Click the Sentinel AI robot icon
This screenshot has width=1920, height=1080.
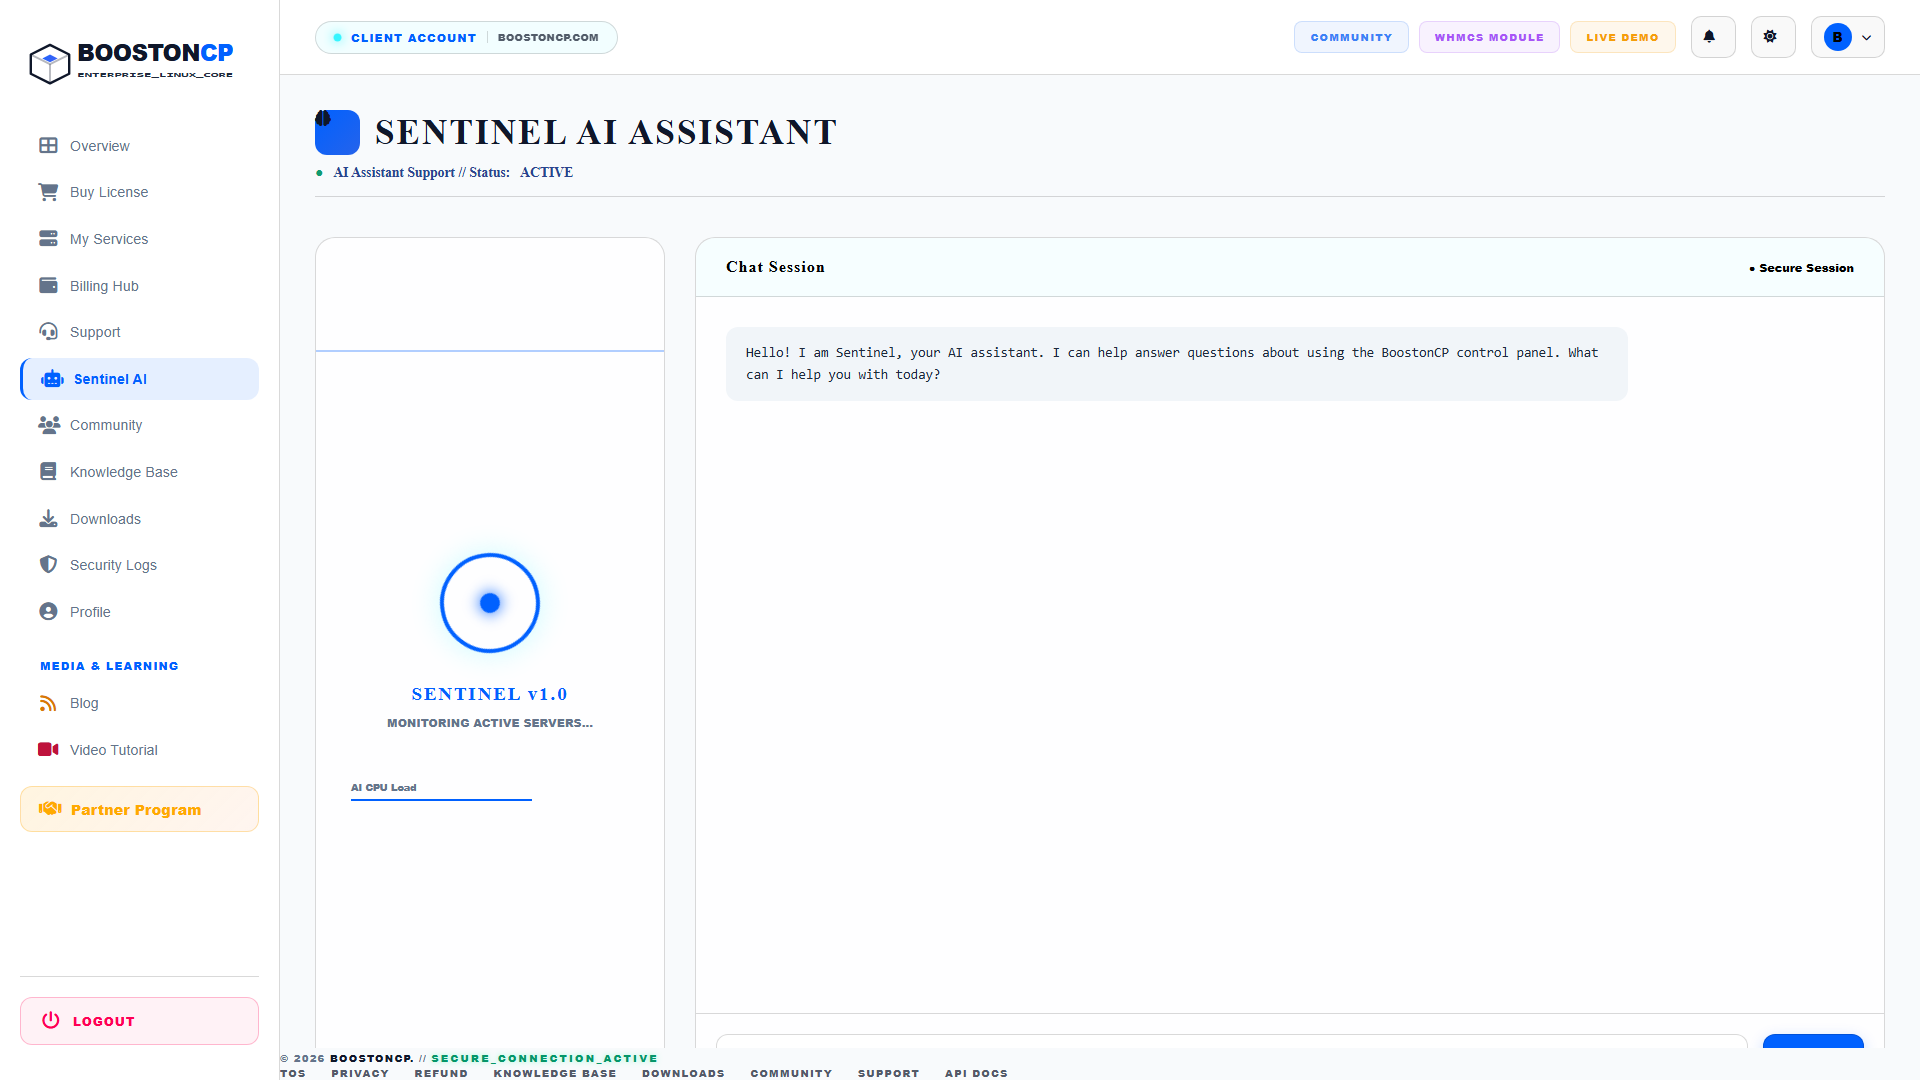tap(52, 379)
